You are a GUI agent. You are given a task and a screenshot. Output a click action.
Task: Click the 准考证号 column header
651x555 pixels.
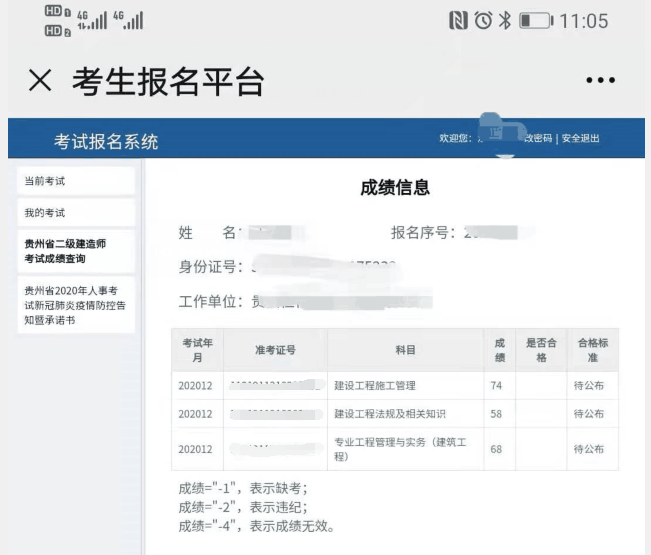pos(275,350)
